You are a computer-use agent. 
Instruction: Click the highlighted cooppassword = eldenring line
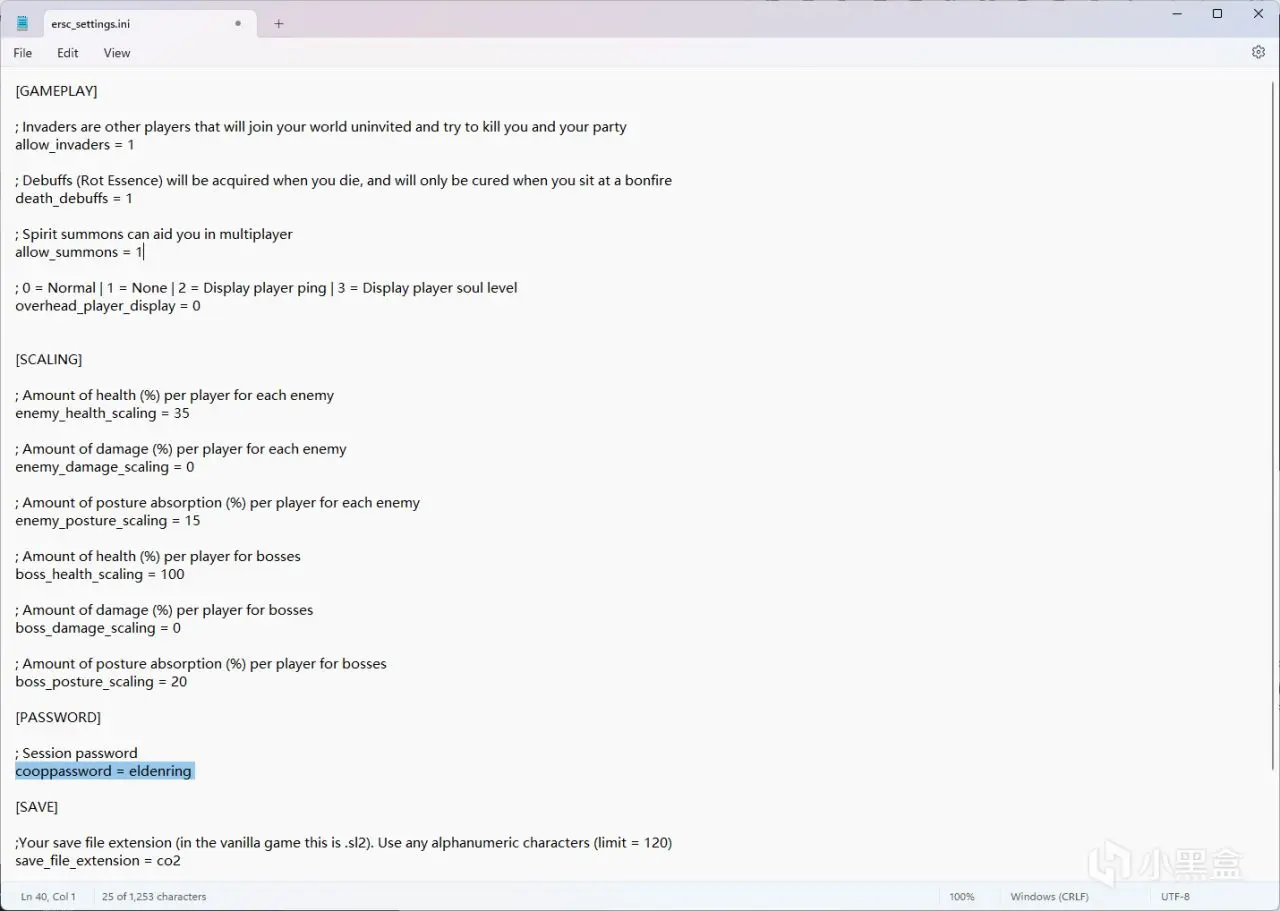[104, 771]
